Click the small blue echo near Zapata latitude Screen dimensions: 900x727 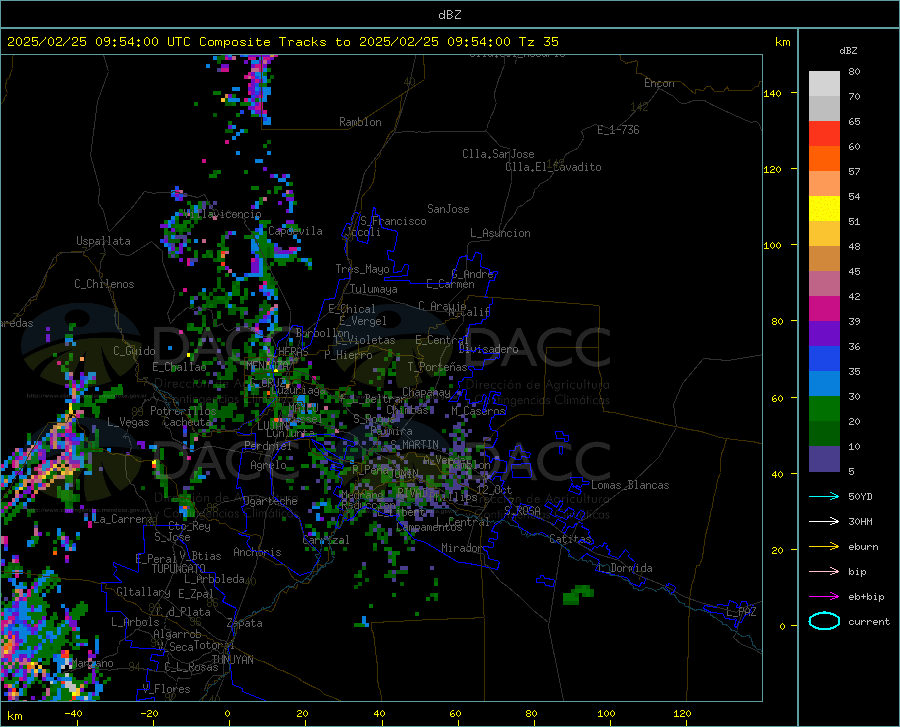[x=362, y=622]
